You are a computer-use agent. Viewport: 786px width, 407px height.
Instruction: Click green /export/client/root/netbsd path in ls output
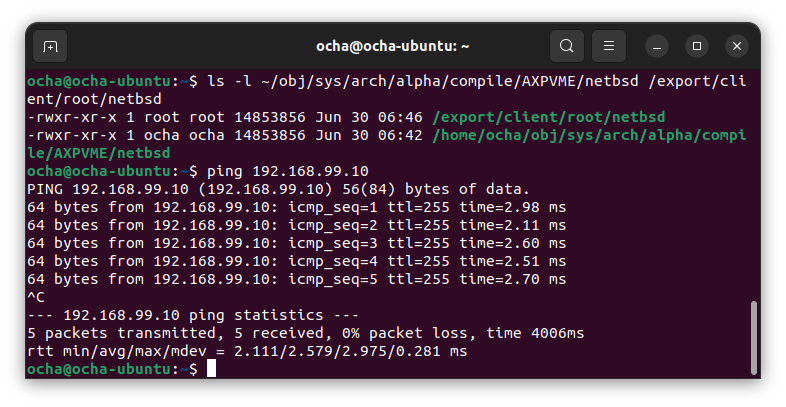tap(548, 117)
